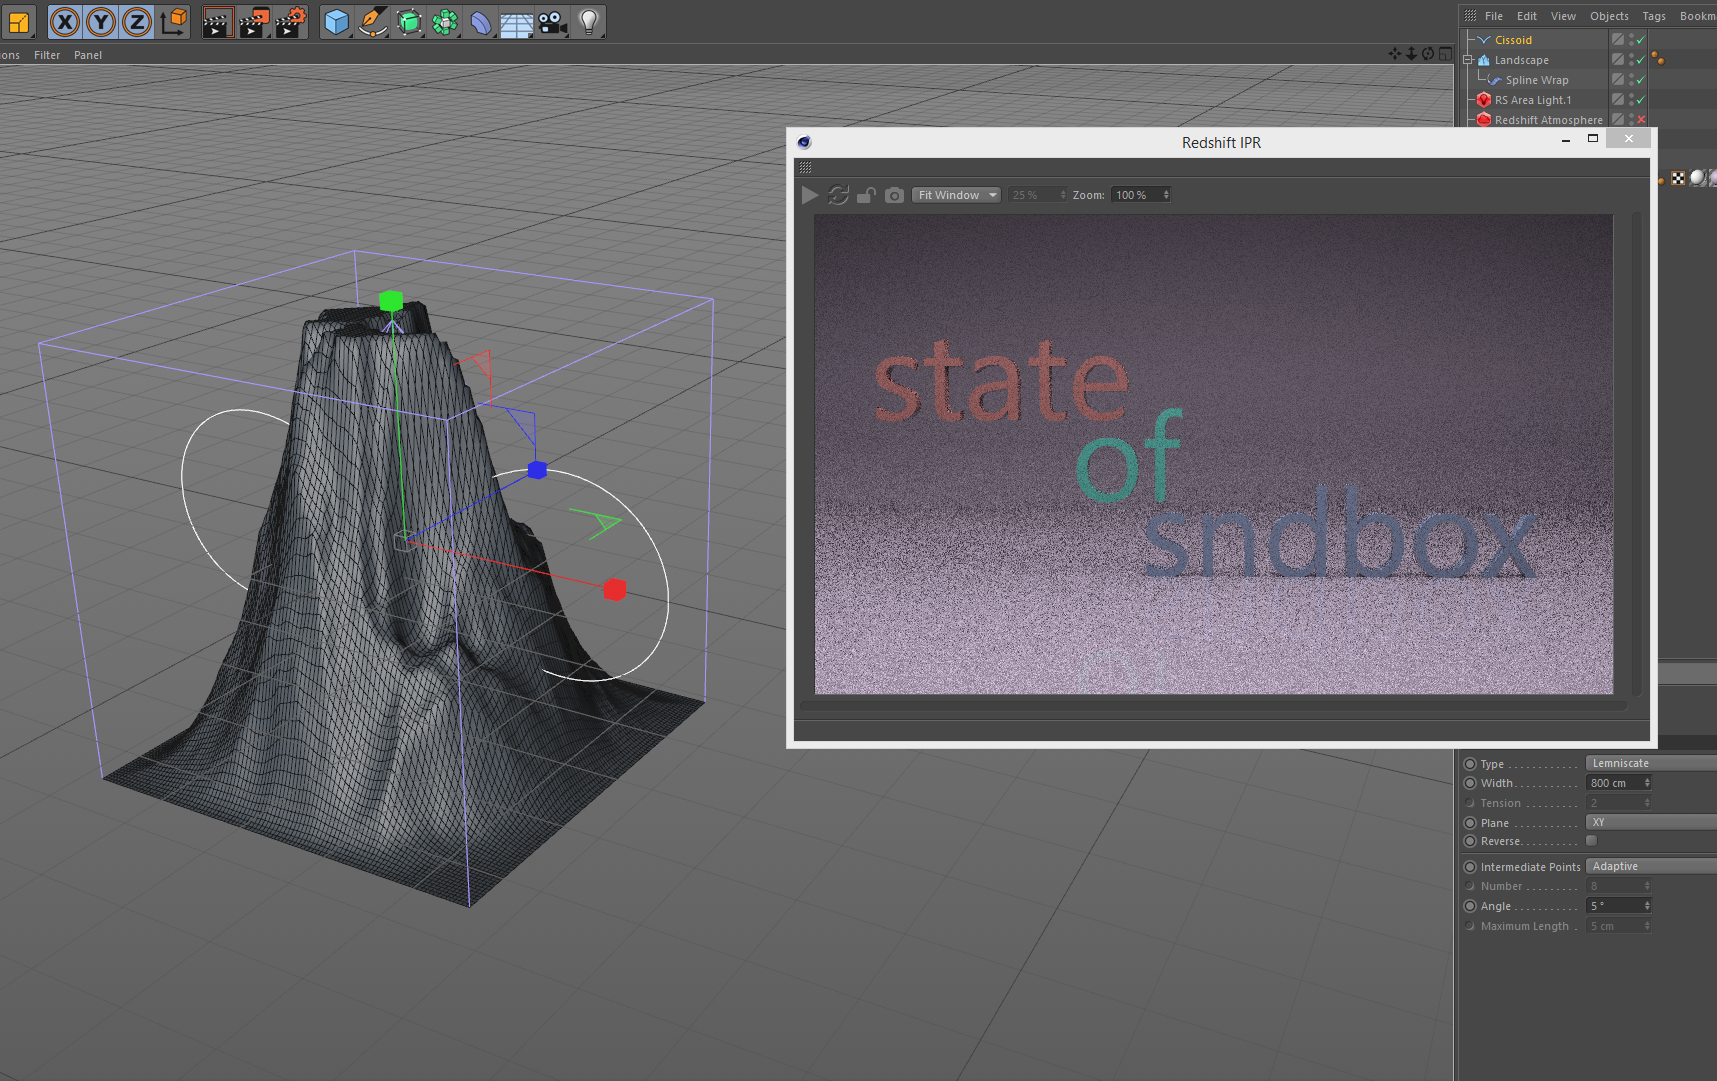Image resolution: width=1717 pixels, height=1081 pixels.
Task: Select the RS Area Light.1 object
Action: pos(1533,100)
